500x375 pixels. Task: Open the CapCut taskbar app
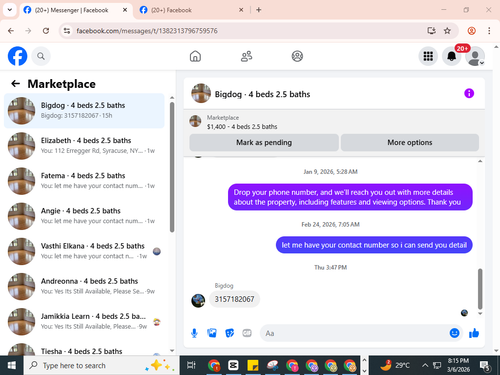tap(233, 365)
